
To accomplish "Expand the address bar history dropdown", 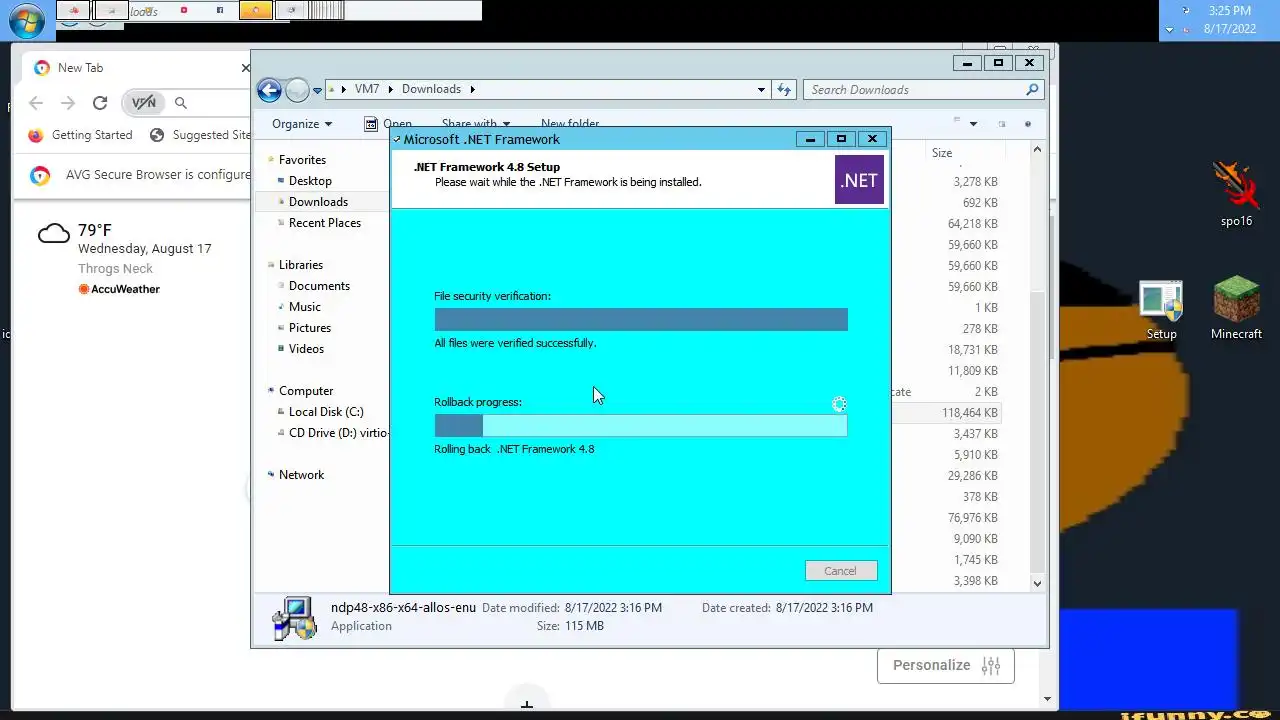I will 761,90.
